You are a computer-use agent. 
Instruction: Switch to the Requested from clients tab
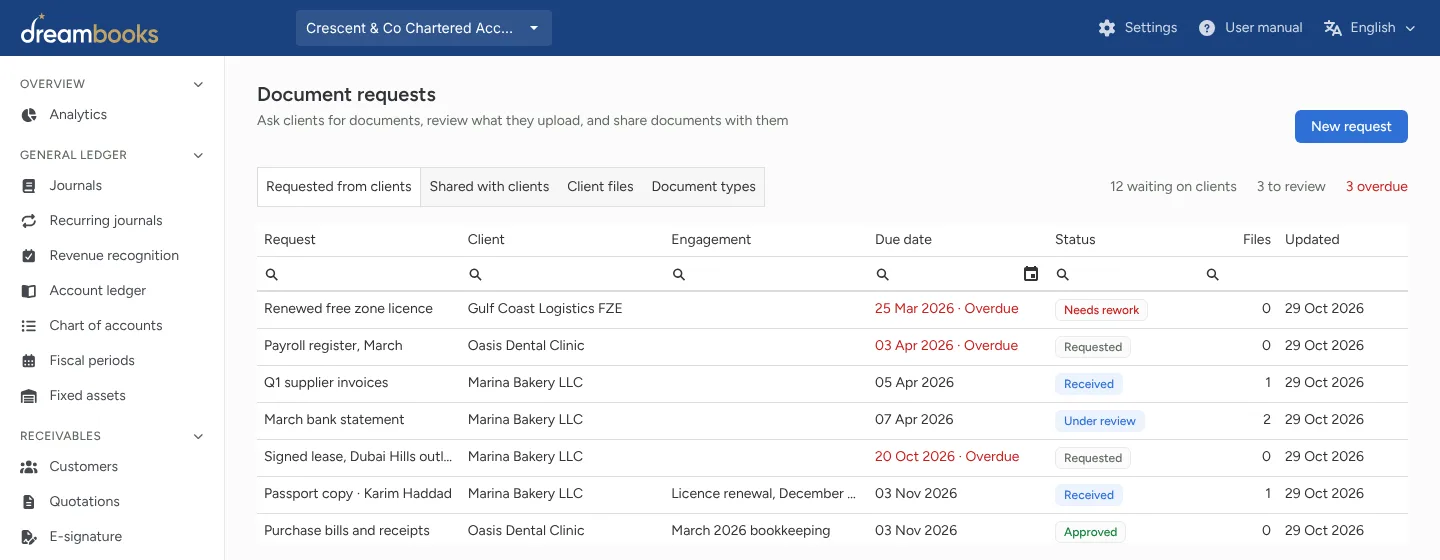(339, 187)
